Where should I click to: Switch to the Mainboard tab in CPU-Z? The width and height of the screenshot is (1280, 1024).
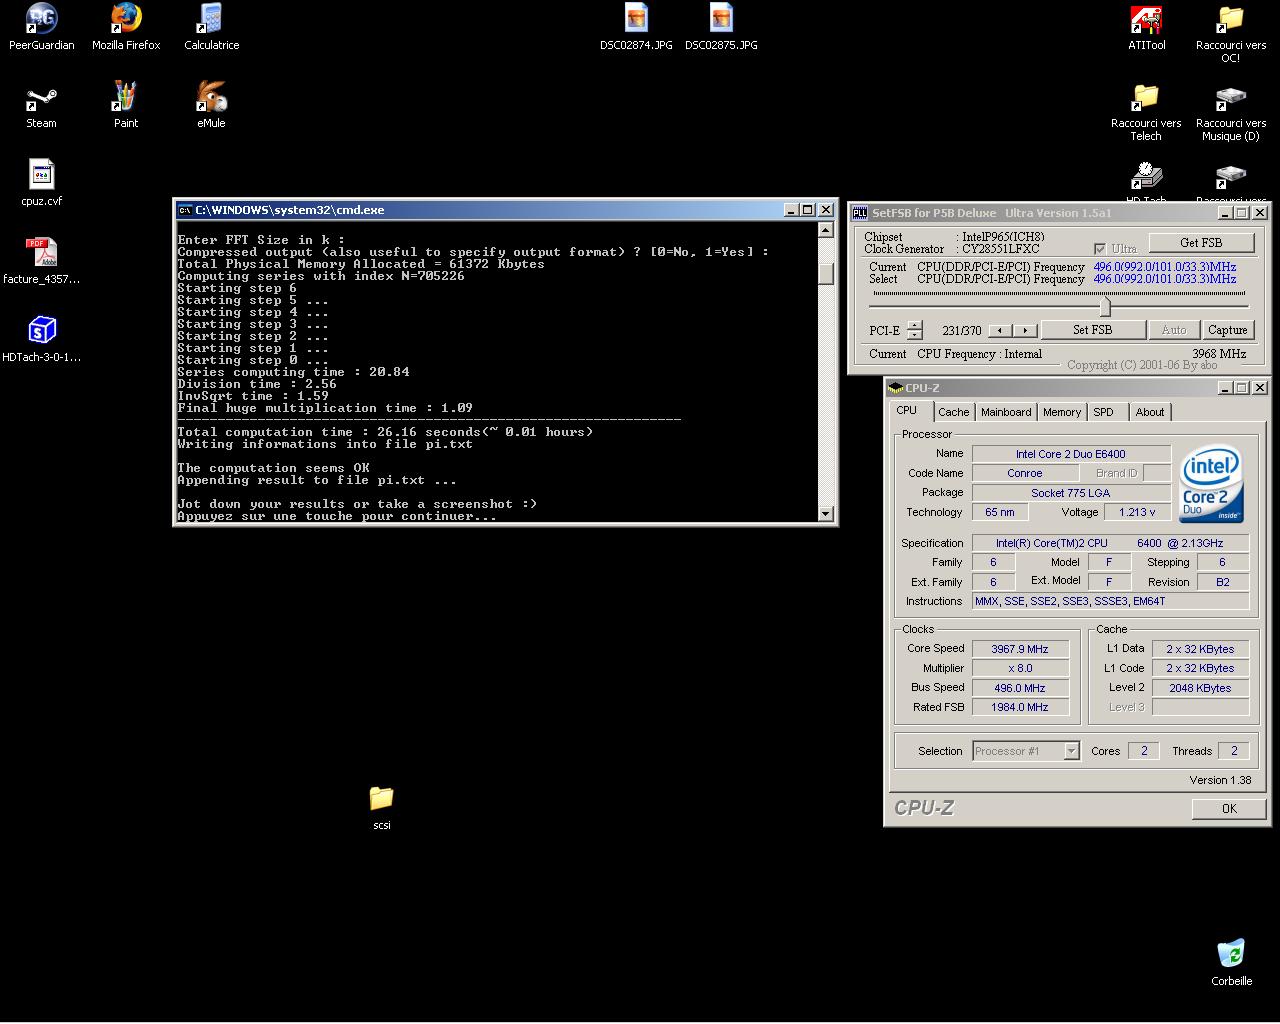tap(1006, 412)
